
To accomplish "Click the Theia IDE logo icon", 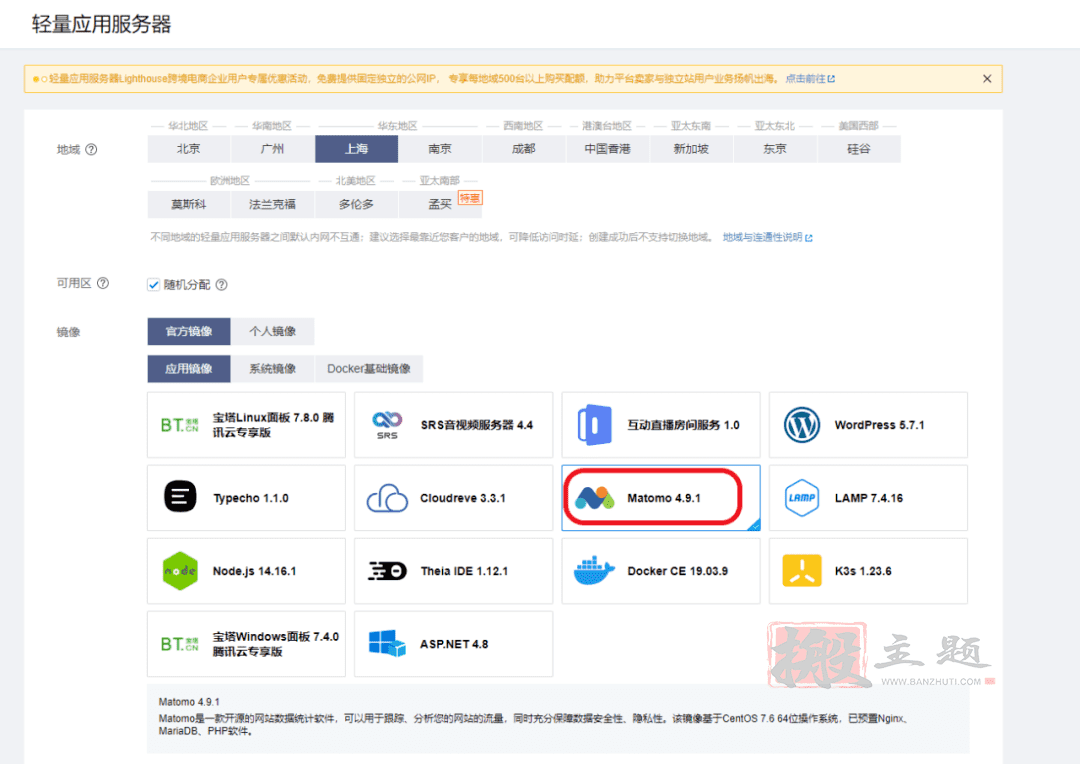I will pyautogui.click(x=387, y=571).
